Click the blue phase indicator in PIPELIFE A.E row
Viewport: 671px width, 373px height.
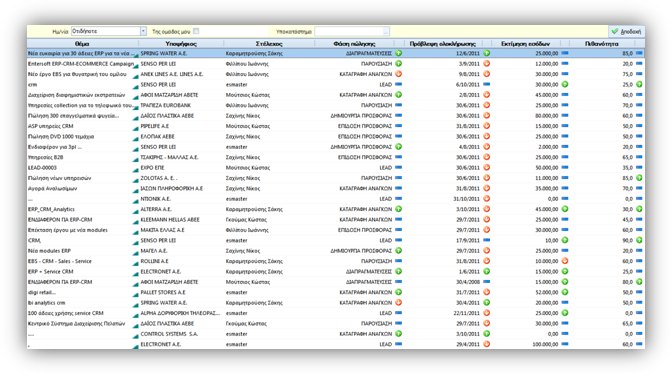coord(398,126)
